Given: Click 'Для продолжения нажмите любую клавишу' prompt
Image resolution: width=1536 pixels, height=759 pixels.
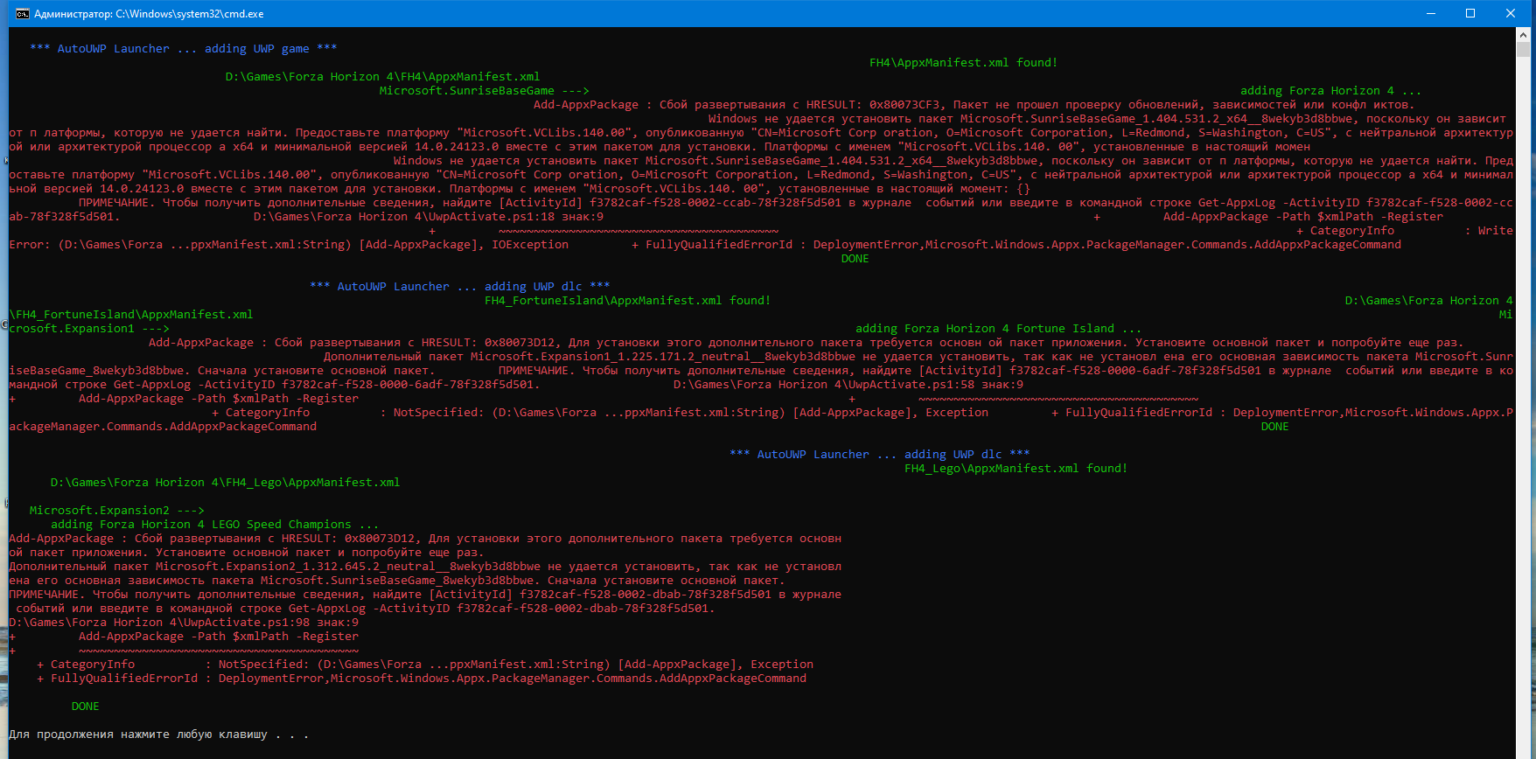Looking at the screenshot, I should pos(158,734).
